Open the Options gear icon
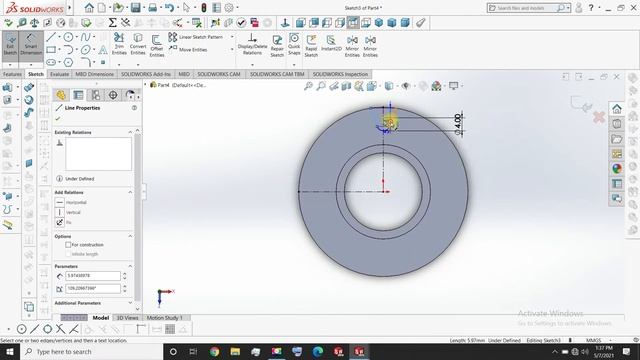 point(229,7)
